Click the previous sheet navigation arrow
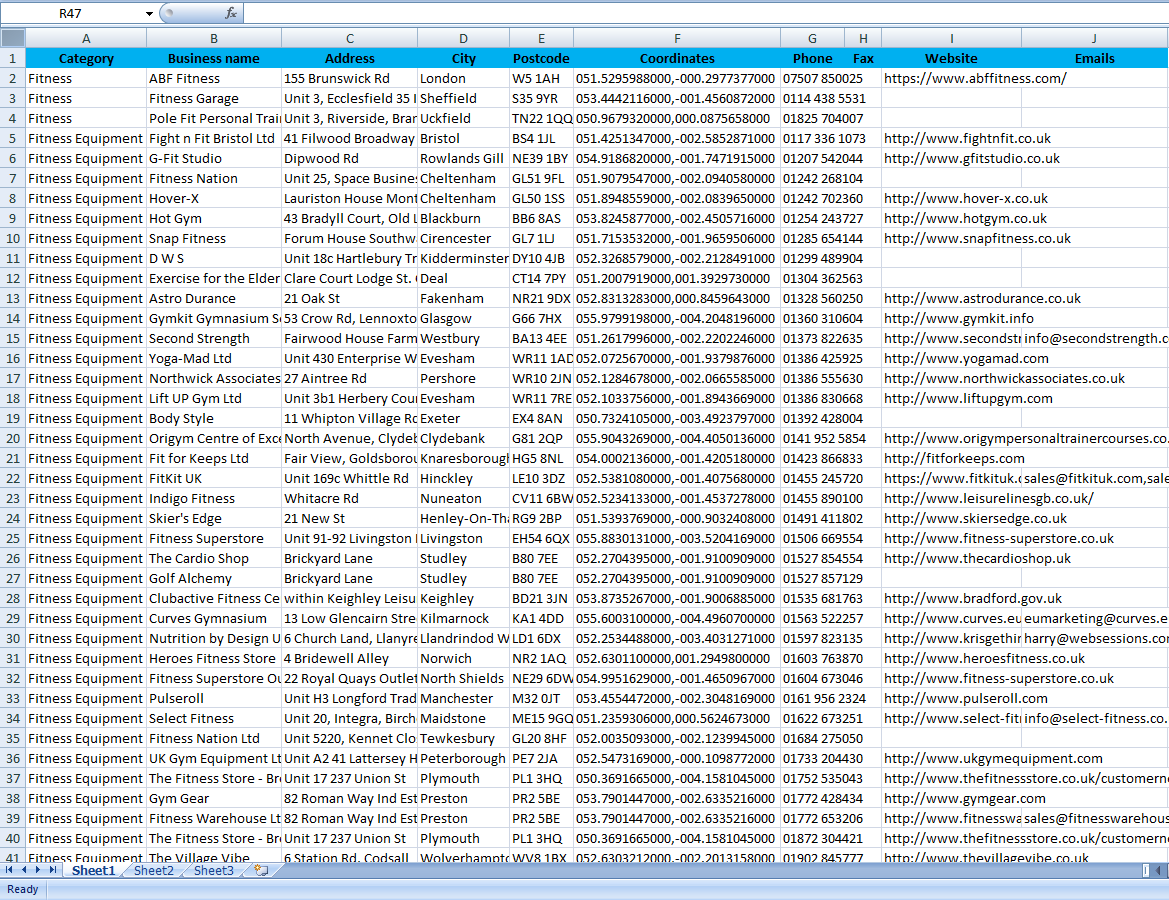The image size is (1169, 900). tap(24, 871)
